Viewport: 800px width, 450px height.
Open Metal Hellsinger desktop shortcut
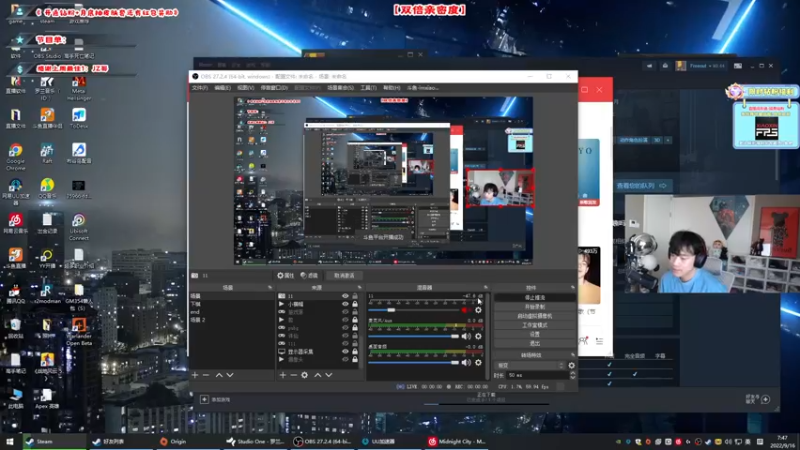click(79, 88)
